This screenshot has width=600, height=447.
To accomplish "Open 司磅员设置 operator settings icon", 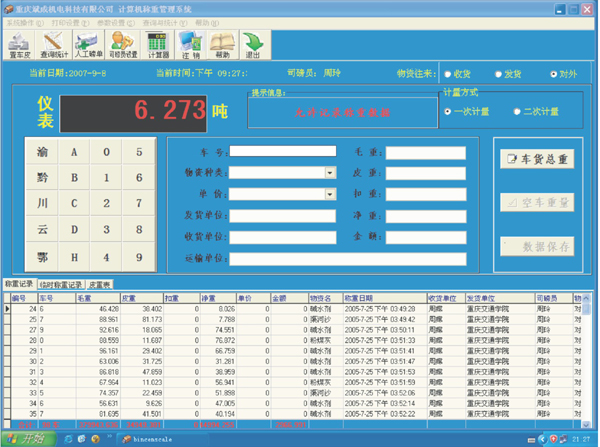I will click(x=123, y=45).
